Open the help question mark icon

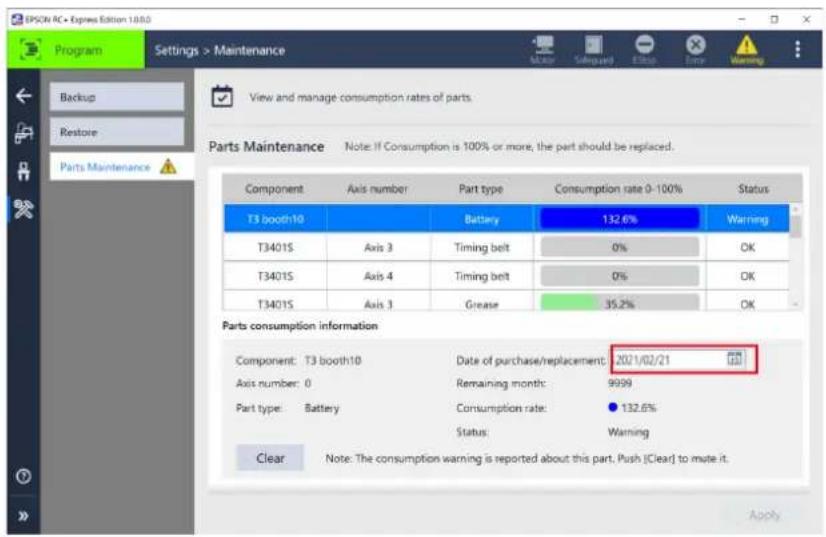click(x=23, y=476)
